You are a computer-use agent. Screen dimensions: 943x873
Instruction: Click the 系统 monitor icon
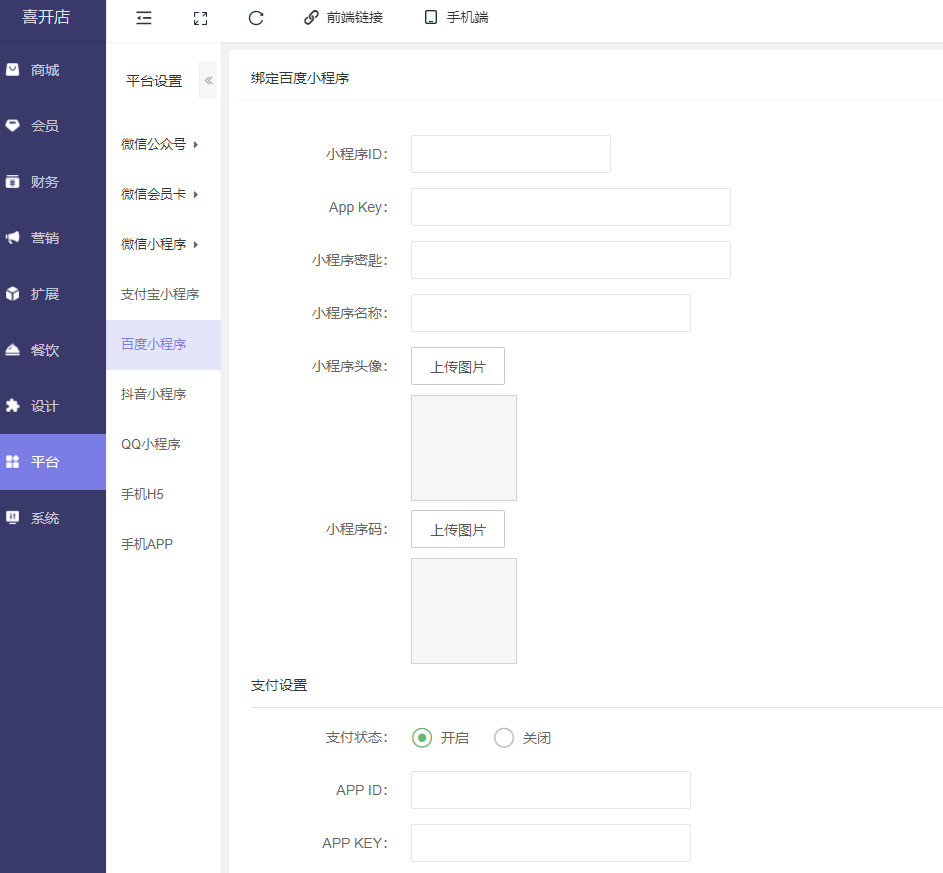[13, 518]
